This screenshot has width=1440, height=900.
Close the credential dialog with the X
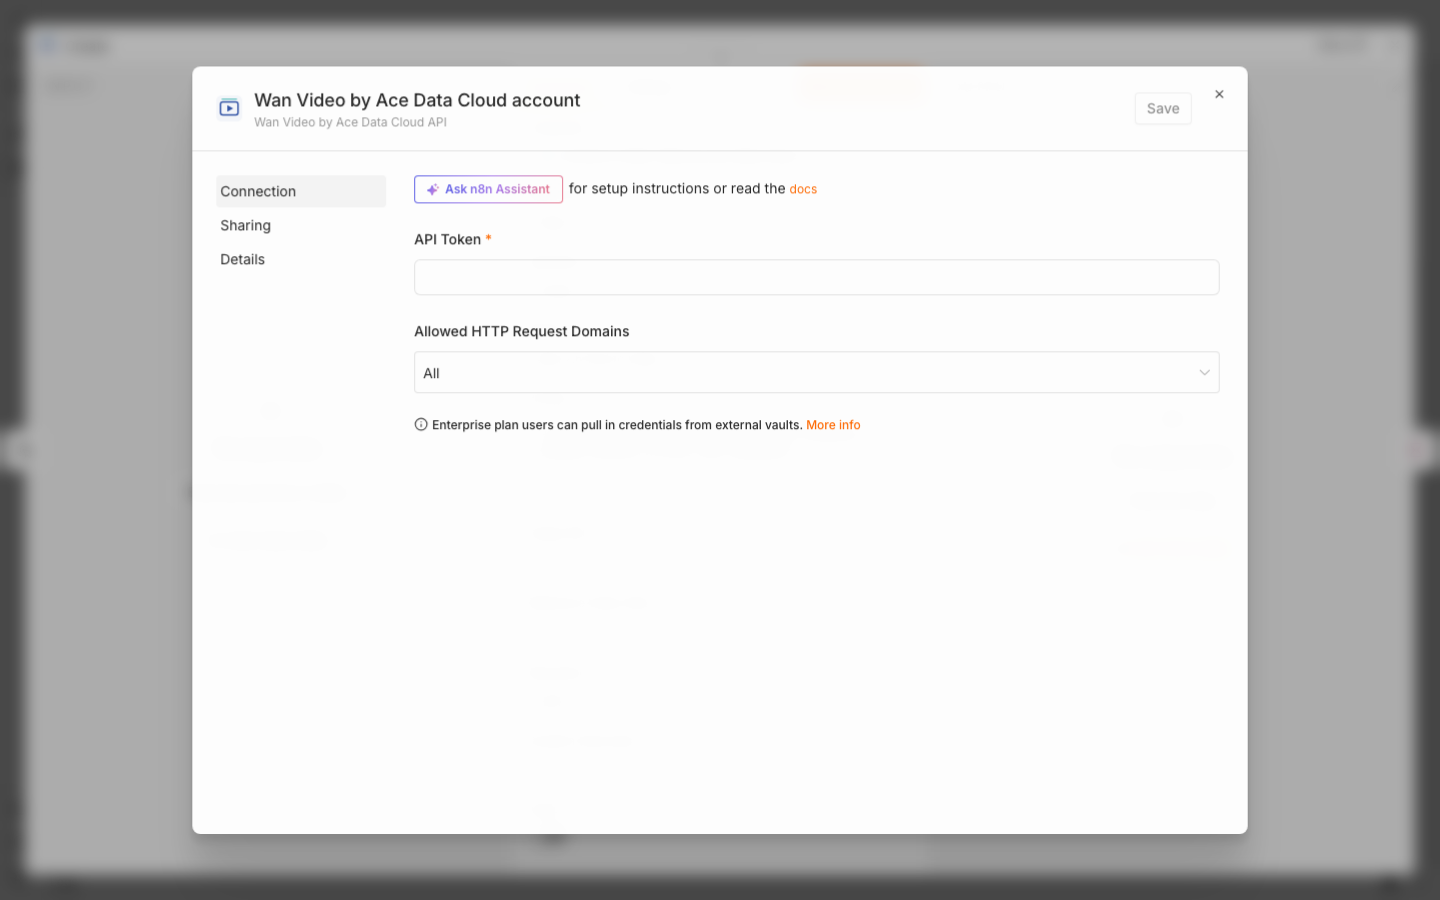click(1219, 94)
